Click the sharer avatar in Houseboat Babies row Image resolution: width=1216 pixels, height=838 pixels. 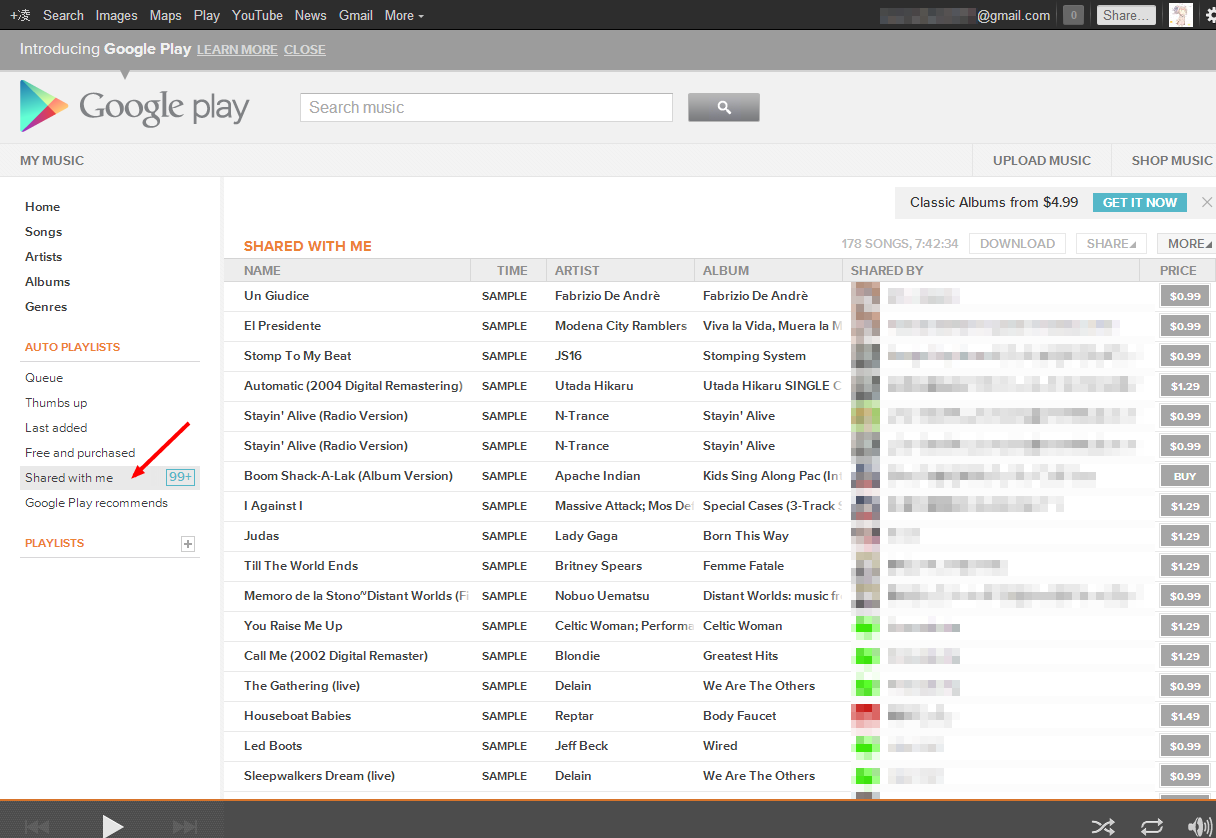(866, 716)
